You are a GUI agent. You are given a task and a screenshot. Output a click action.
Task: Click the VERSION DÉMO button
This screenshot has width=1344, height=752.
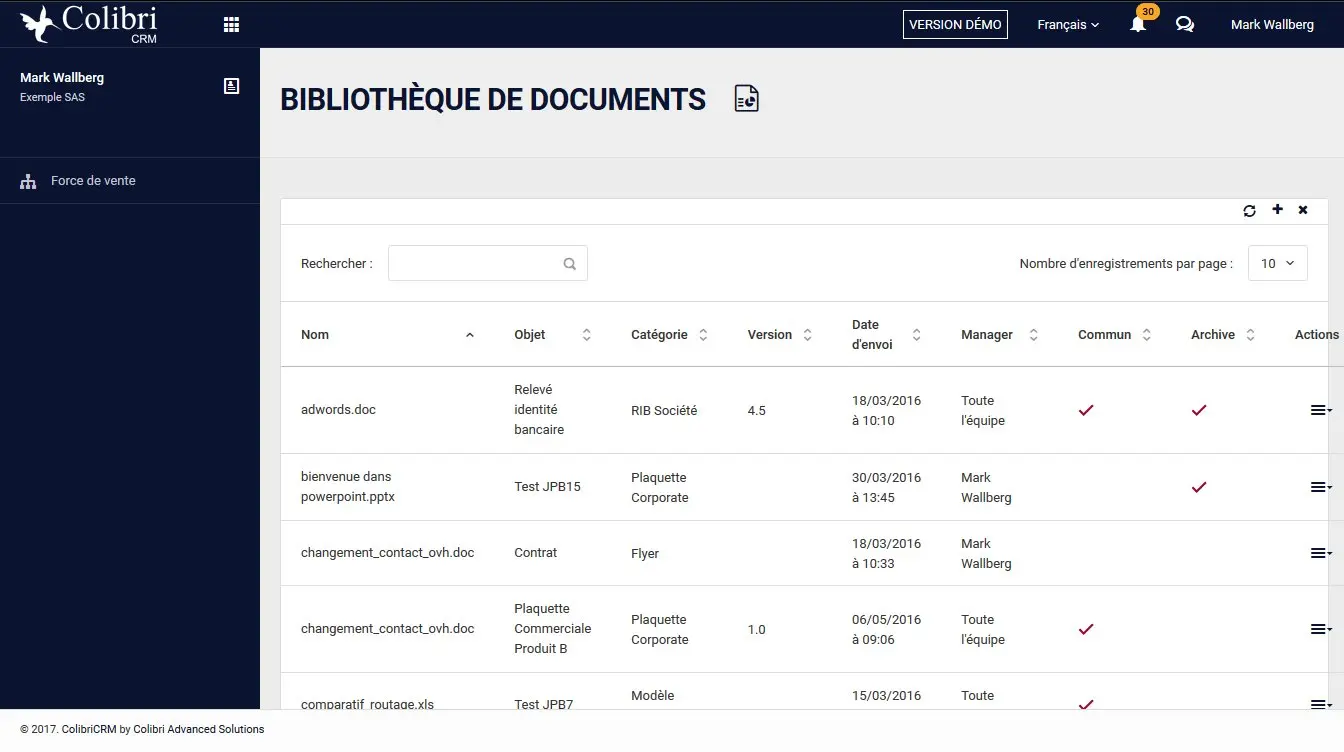click(955, 25)
